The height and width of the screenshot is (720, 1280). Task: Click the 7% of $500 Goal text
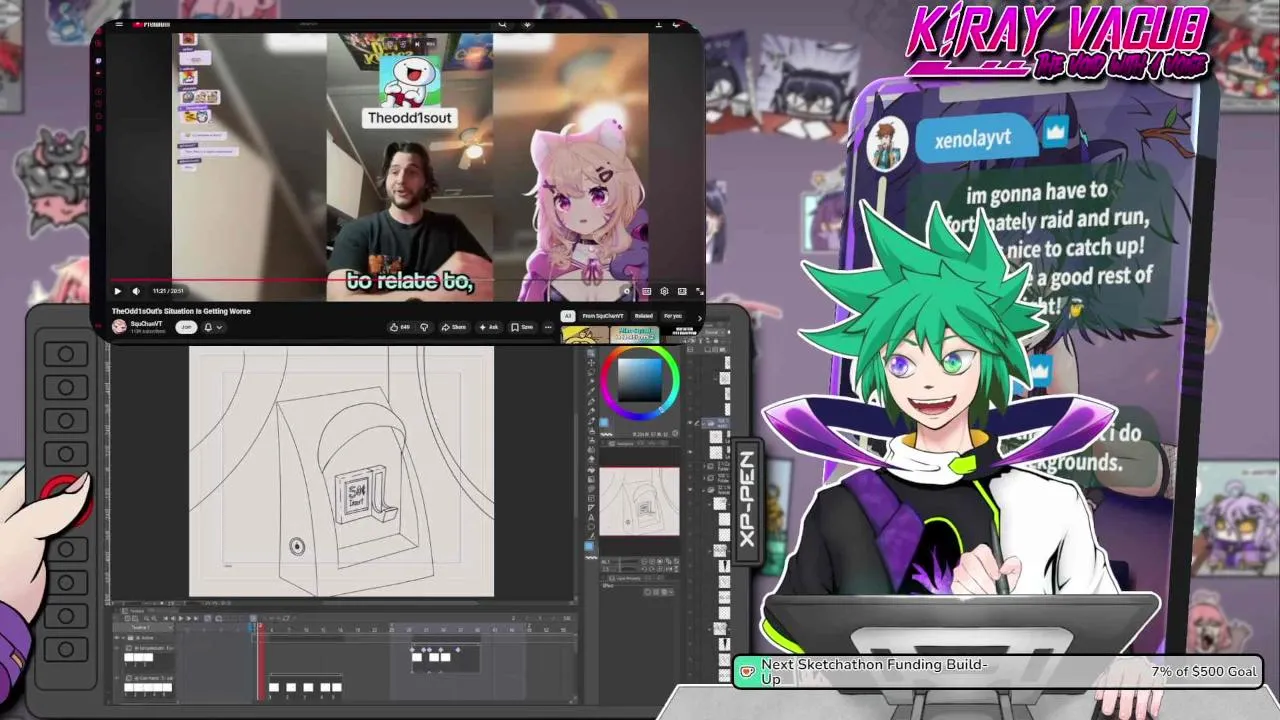point(1203,671)
